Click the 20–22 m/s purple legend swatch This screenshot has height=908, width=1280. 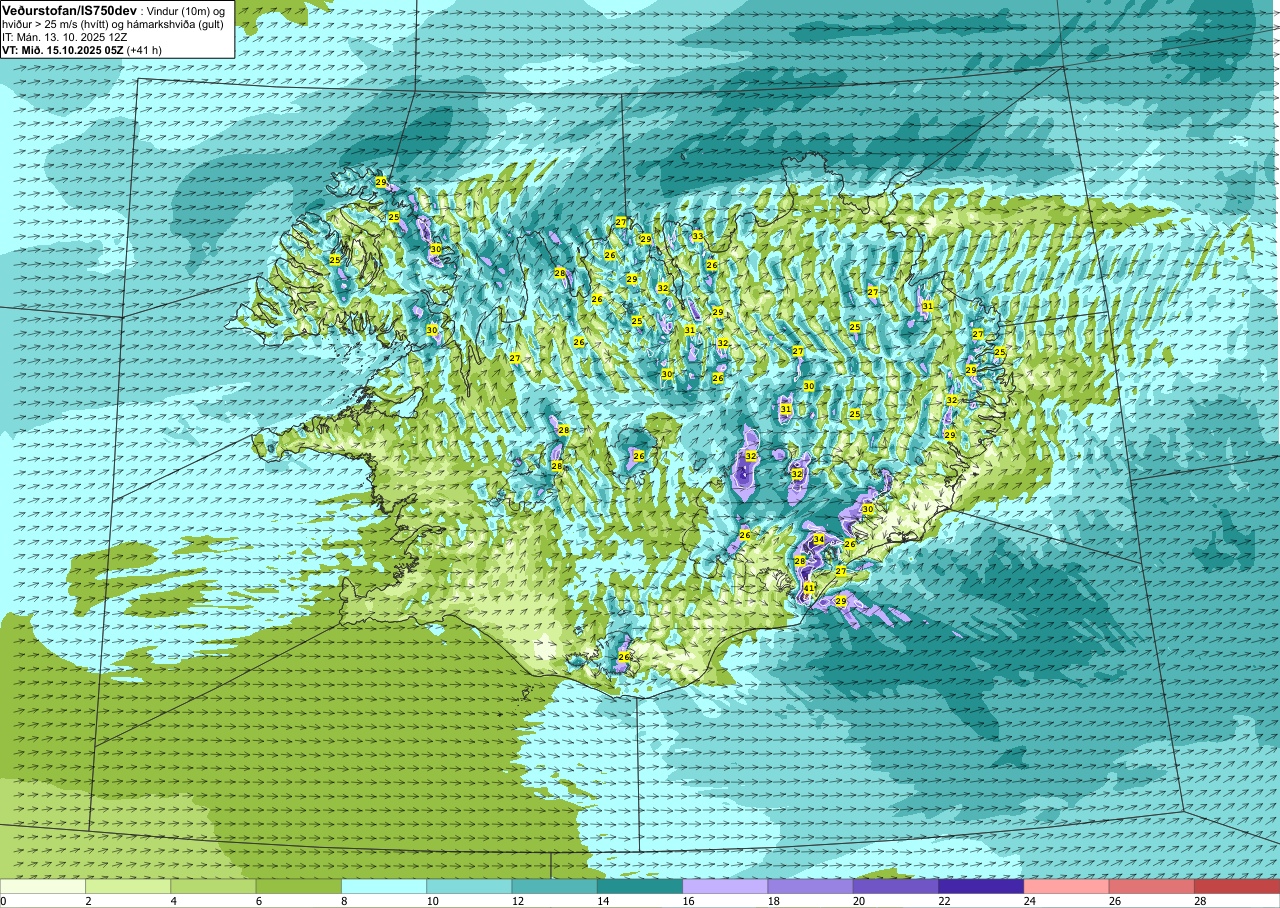895,886
